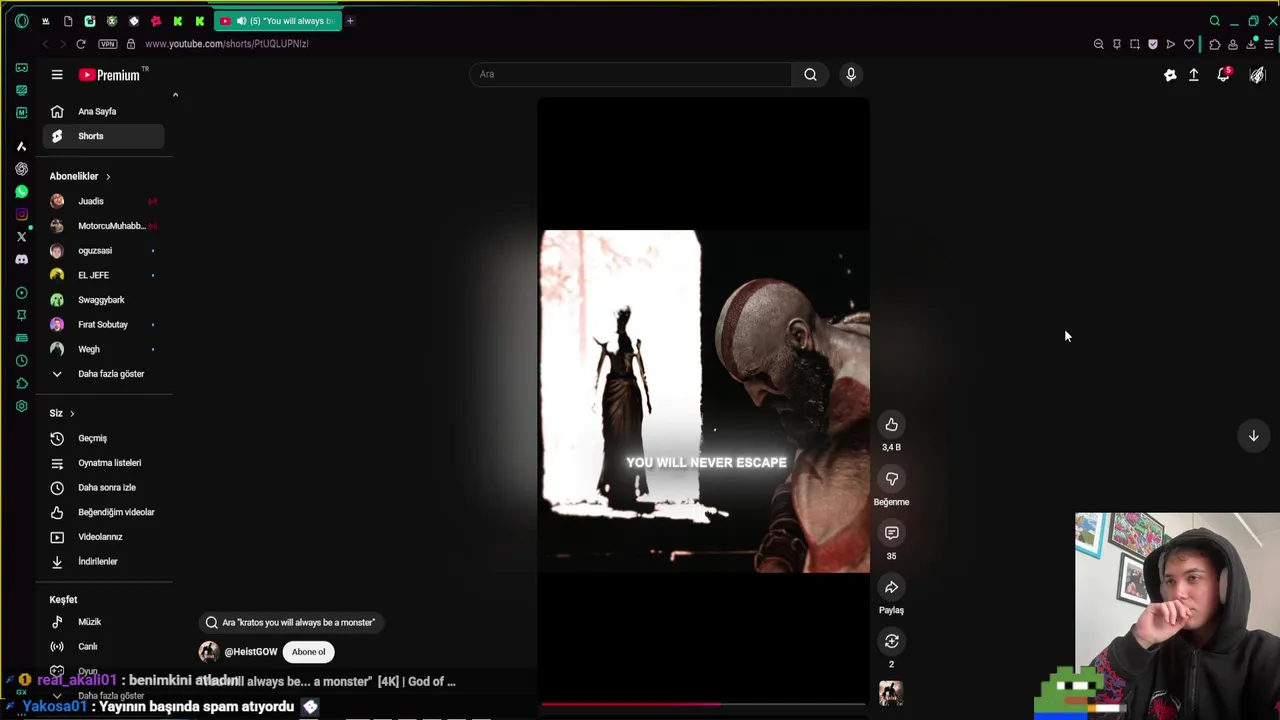The width and height of the screenshot is (1280, 720).
Task: Open the star-shaped icon in YouTube header
Action: [x=1170, y=75]
